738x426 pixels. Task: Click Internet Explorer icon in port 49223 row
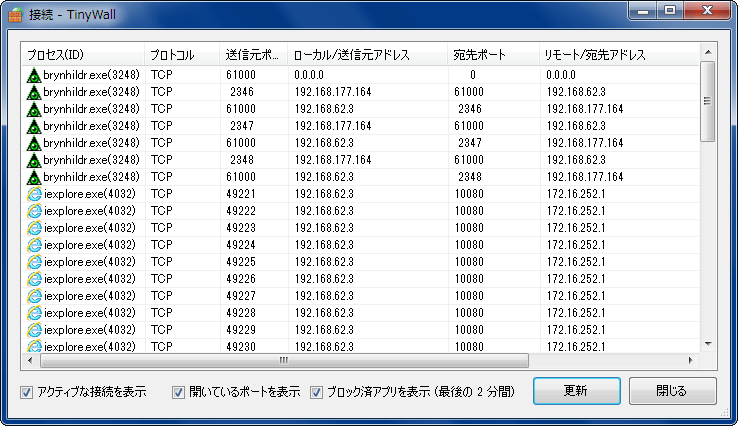pyautogui.click(x=34, y=228)
